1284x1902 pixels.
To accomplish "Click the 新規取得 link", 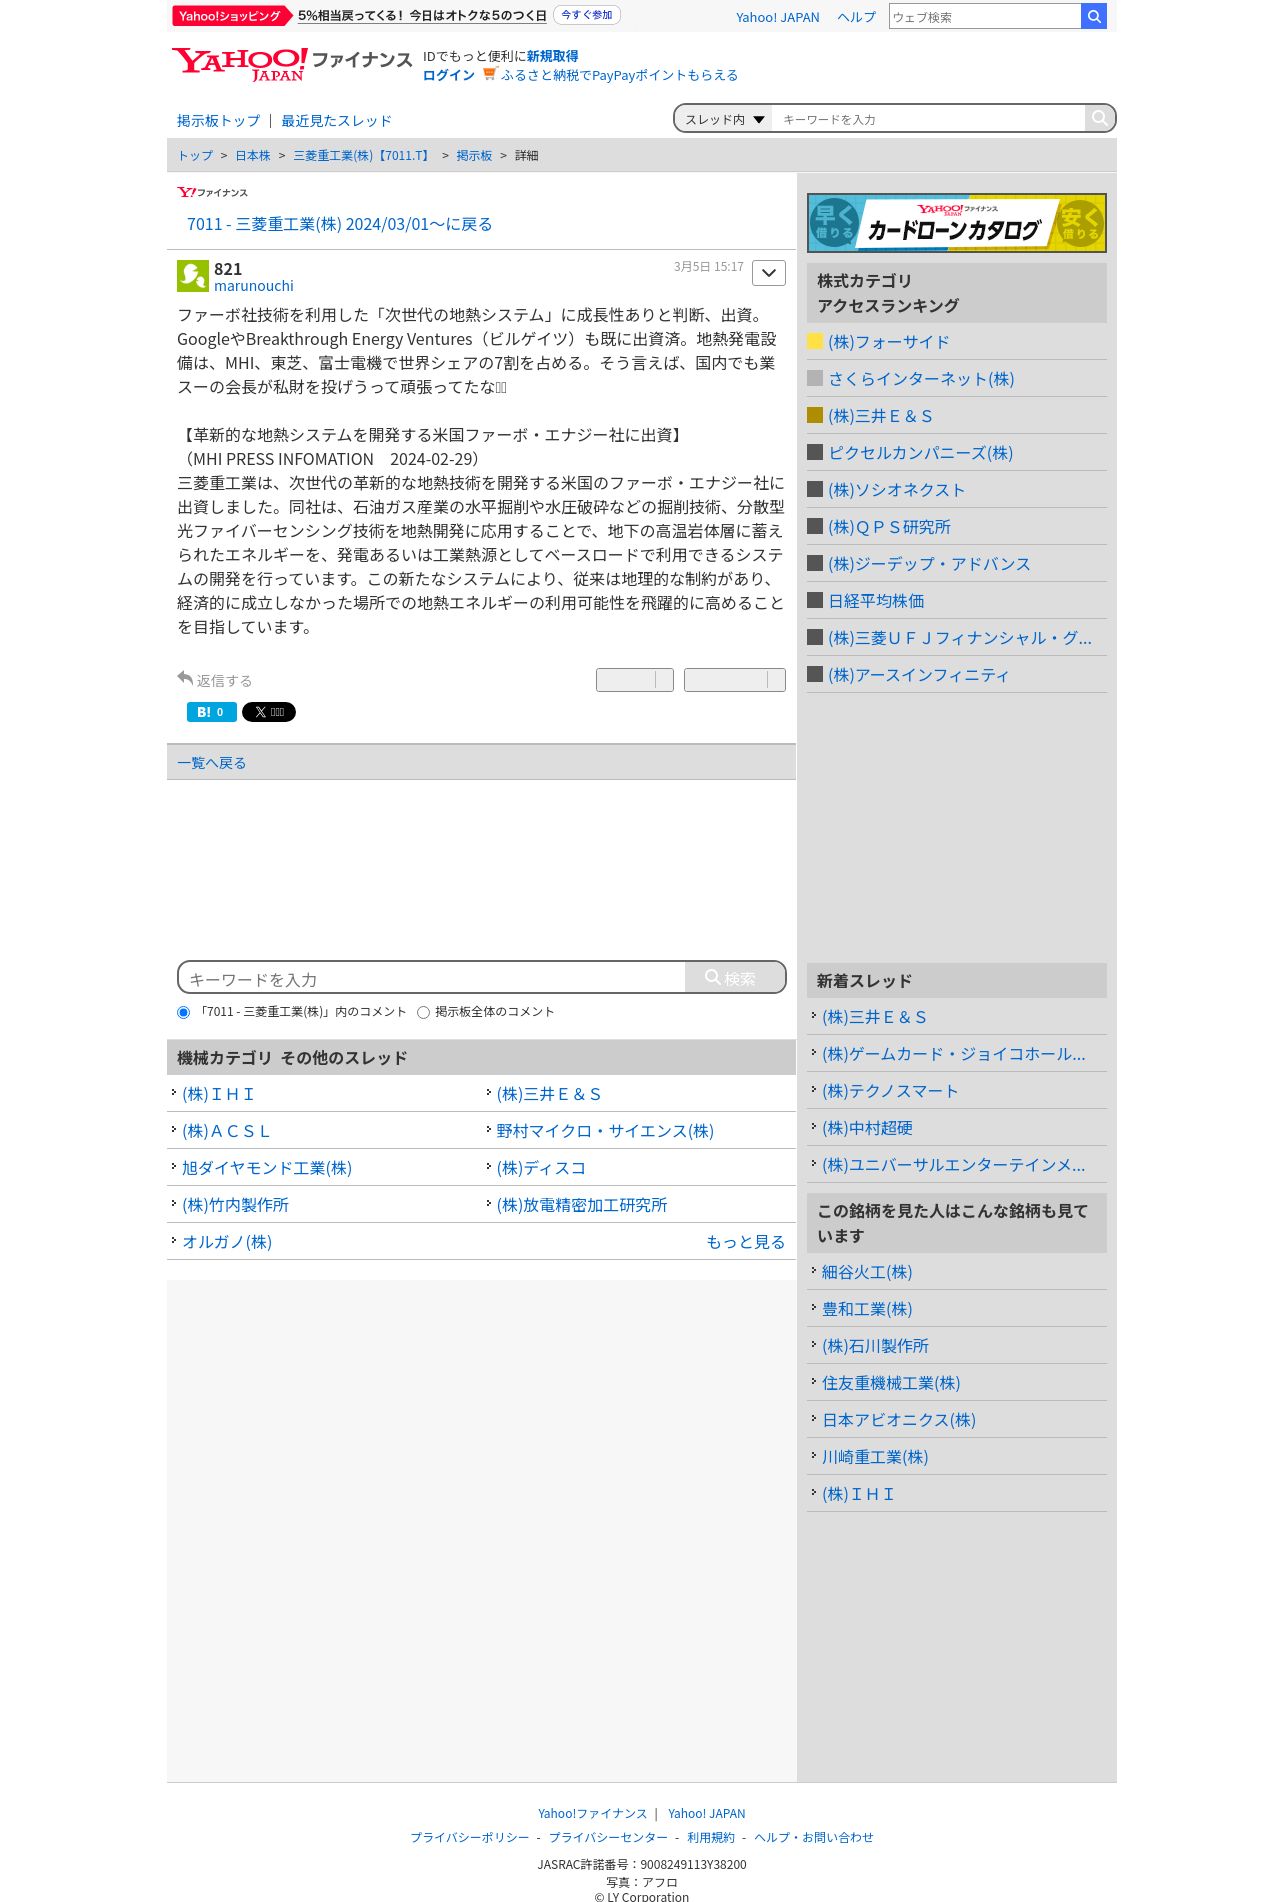I will click(553, 56).
